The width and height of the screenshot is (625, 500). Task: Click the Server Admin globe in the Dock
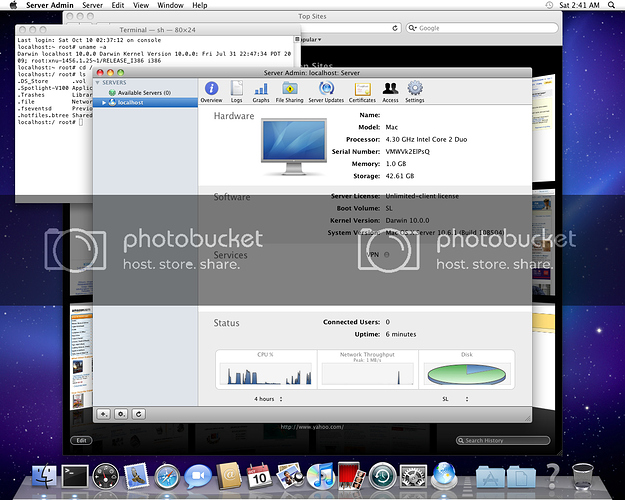pyautogui.click(x=444, y=475)
